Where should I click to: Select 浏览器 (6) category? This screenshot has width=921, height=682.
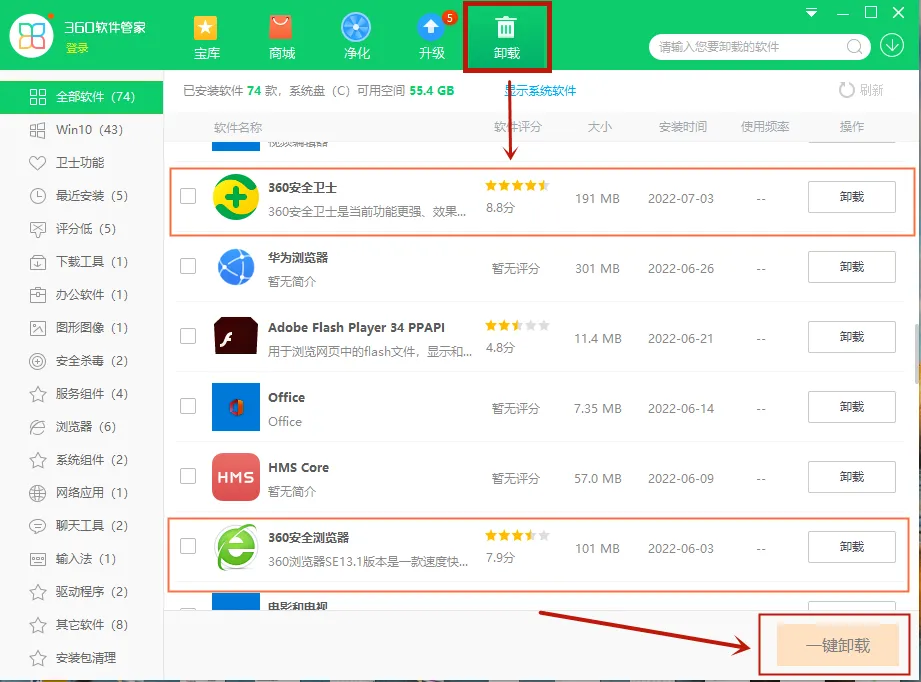click(x=82, y=426)
